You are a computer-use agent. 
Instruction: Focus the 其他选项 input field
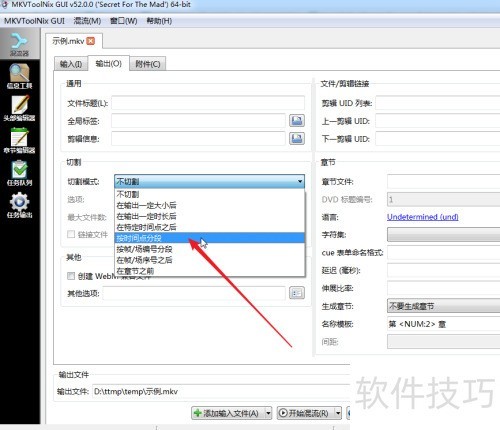(194, 293)
